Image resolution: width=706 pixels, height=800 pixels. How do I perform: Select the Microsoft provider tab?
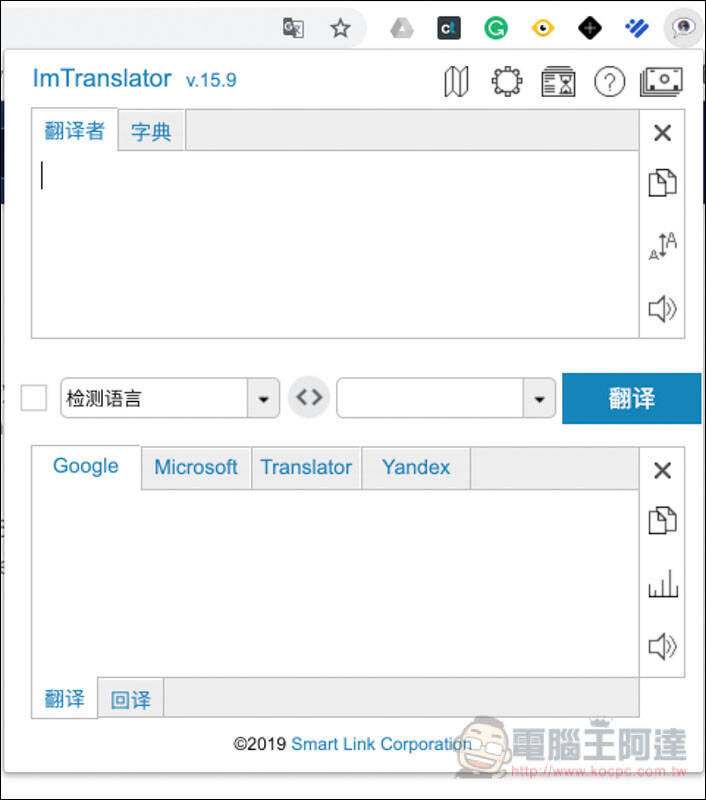(196, 467)
